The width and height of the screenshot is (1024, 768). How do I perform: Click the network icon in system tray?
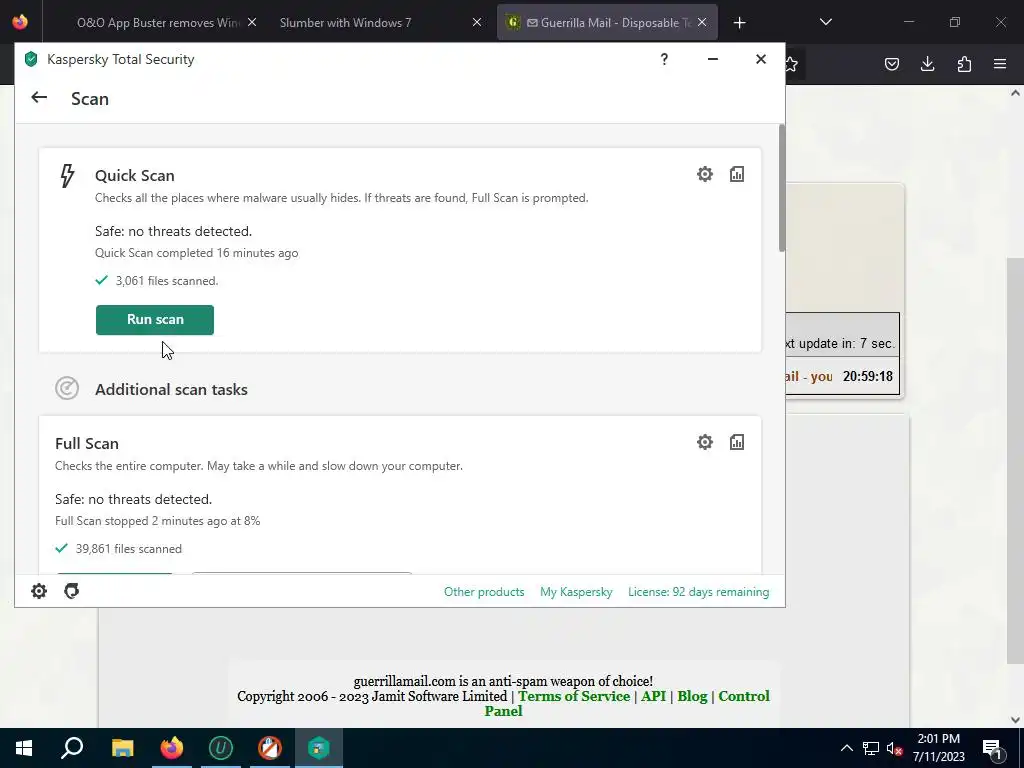coord(871,748)
